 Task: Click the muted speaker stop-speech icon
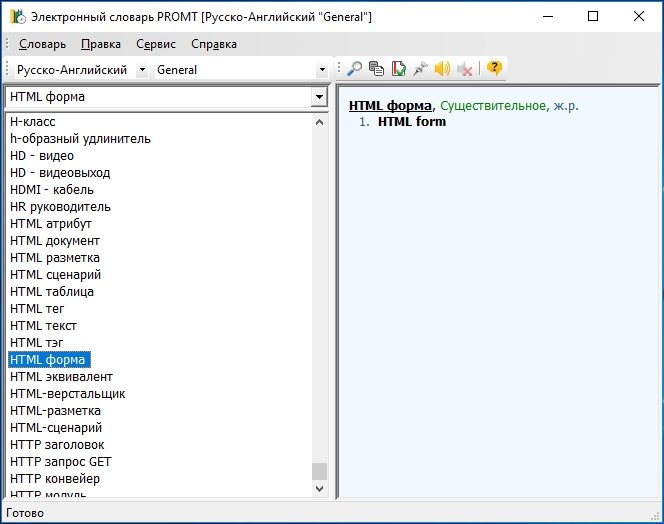click(465, 69)
